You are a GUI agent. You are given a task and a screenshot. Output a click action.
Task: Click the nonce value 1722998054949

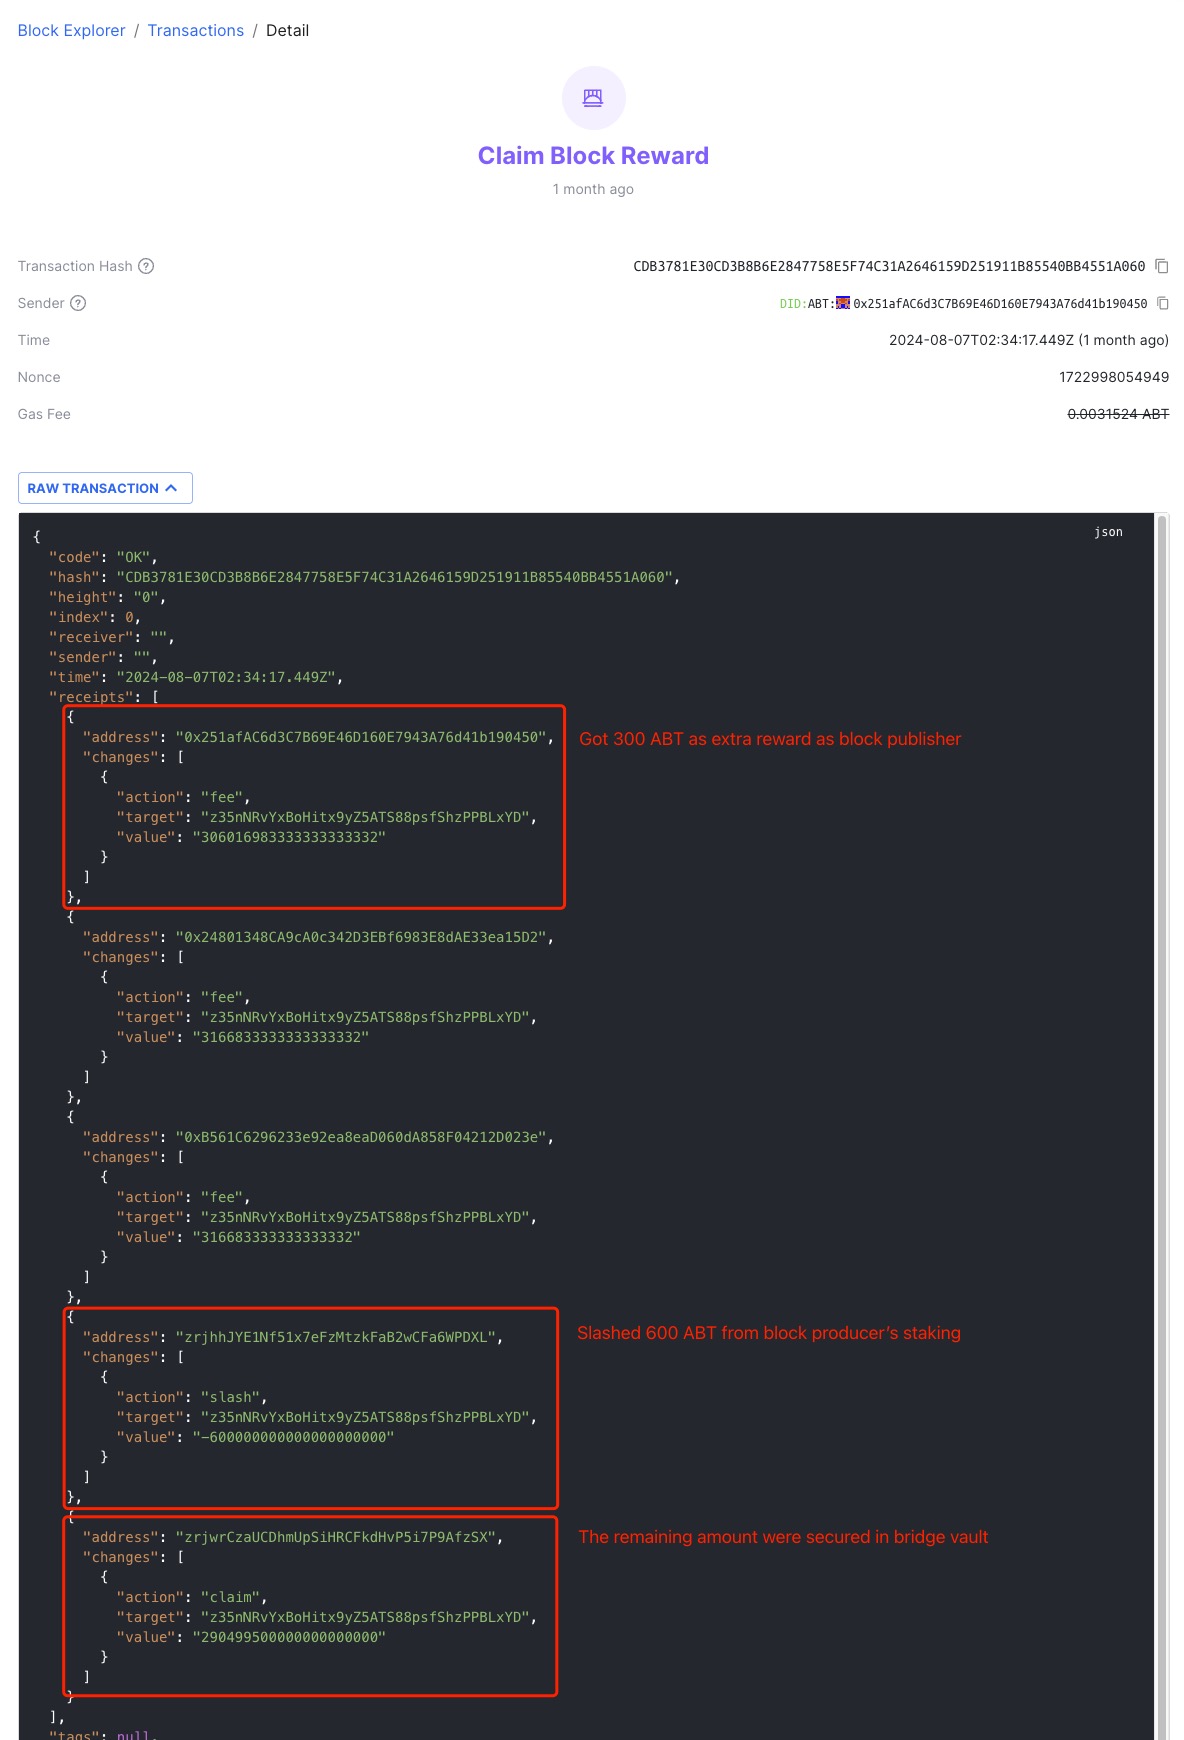pyautogui.click(x=1113, y=377)
